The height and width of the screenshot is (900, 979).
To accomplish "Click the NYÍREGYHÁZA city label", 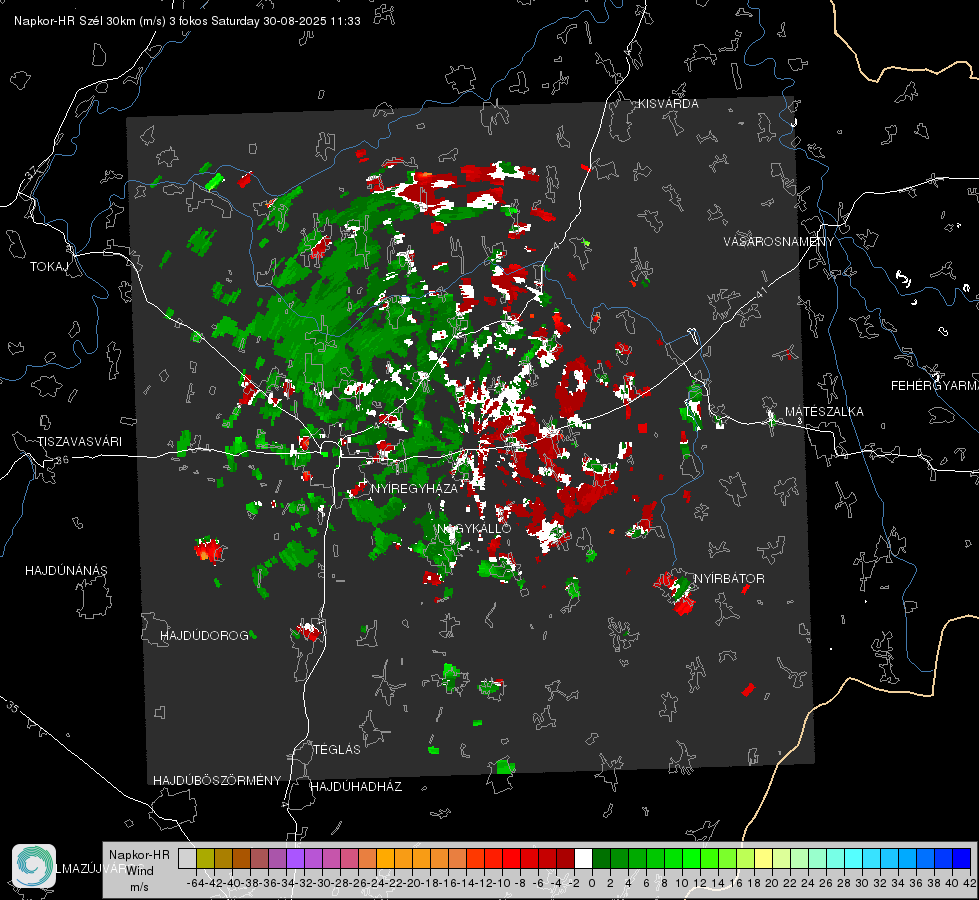I will [414, 488].
